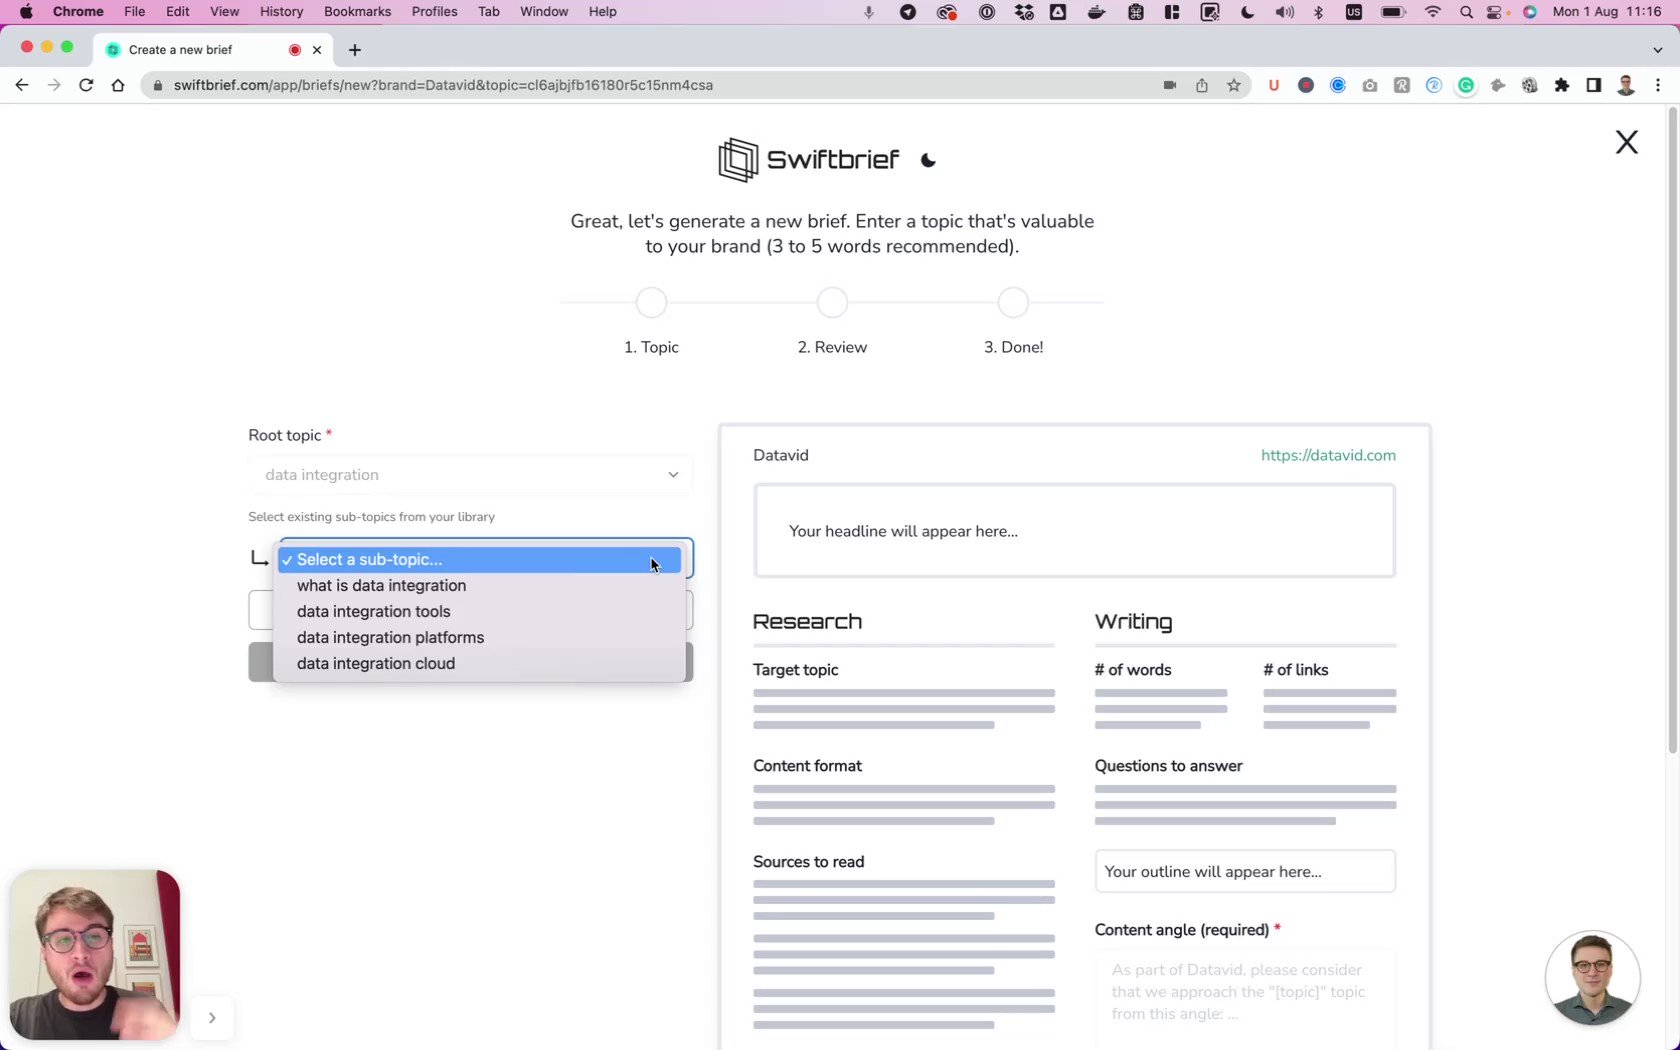Open the Grammarly extension

coord(1466,85)
